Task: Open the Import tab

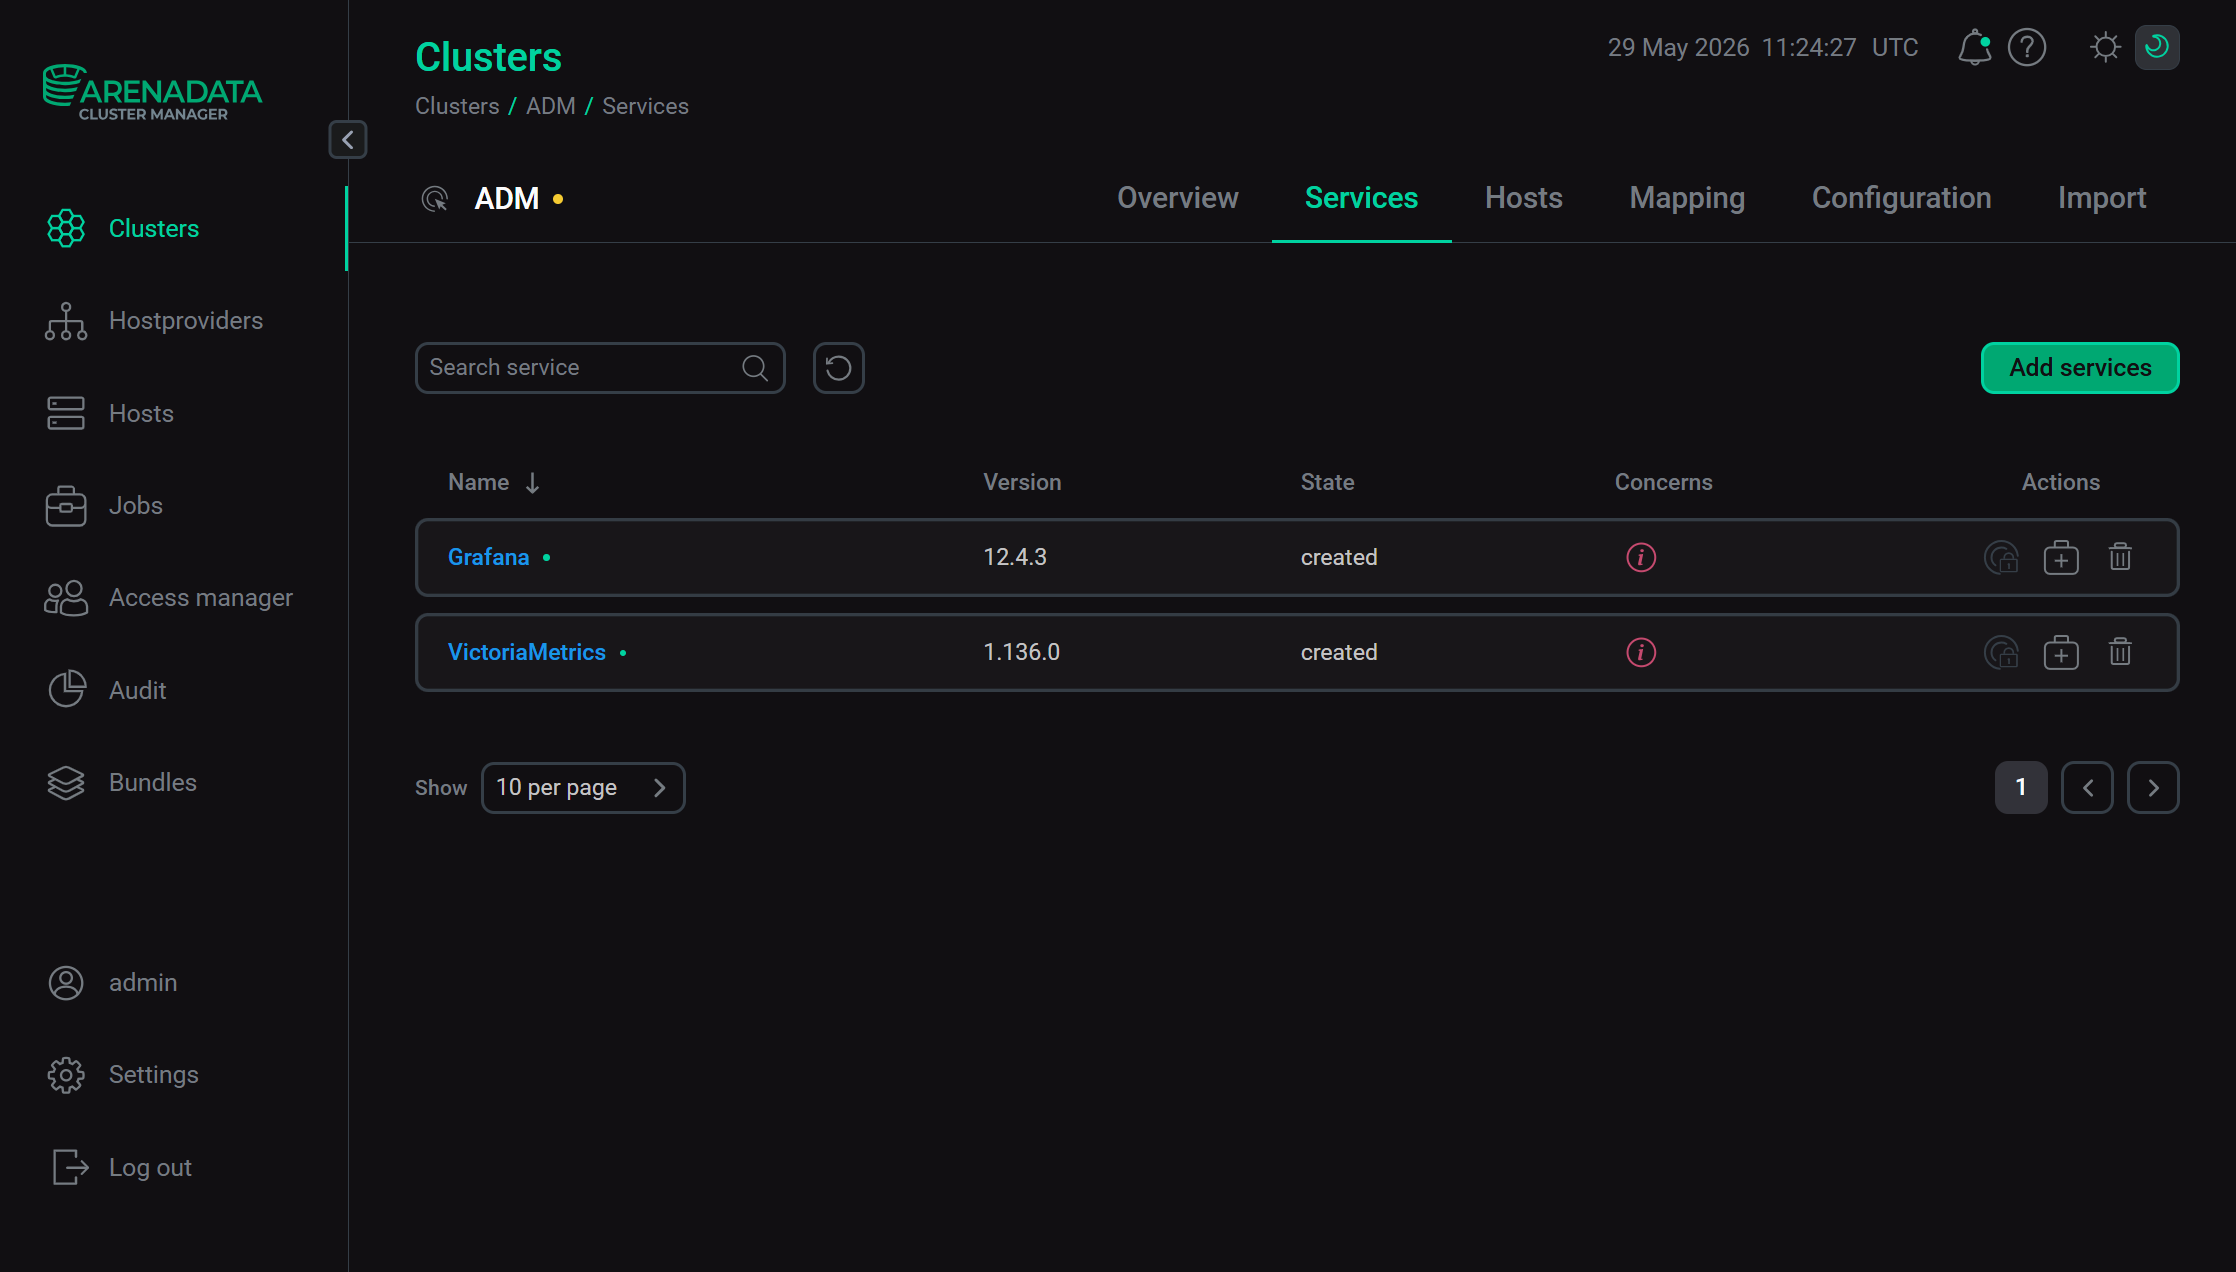Action: (x=2102, y=198)
